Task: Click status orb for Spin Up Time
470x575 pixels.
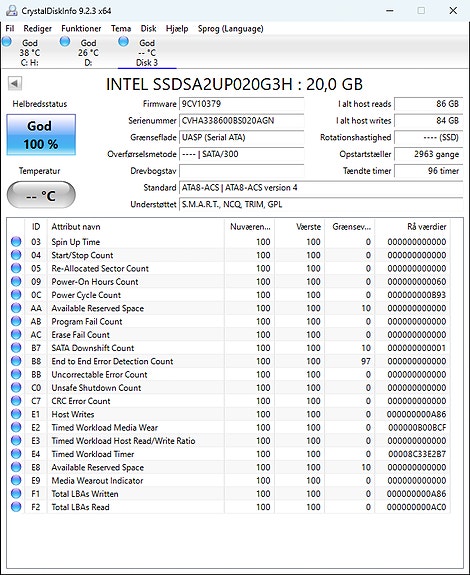Action: point(16,242)
